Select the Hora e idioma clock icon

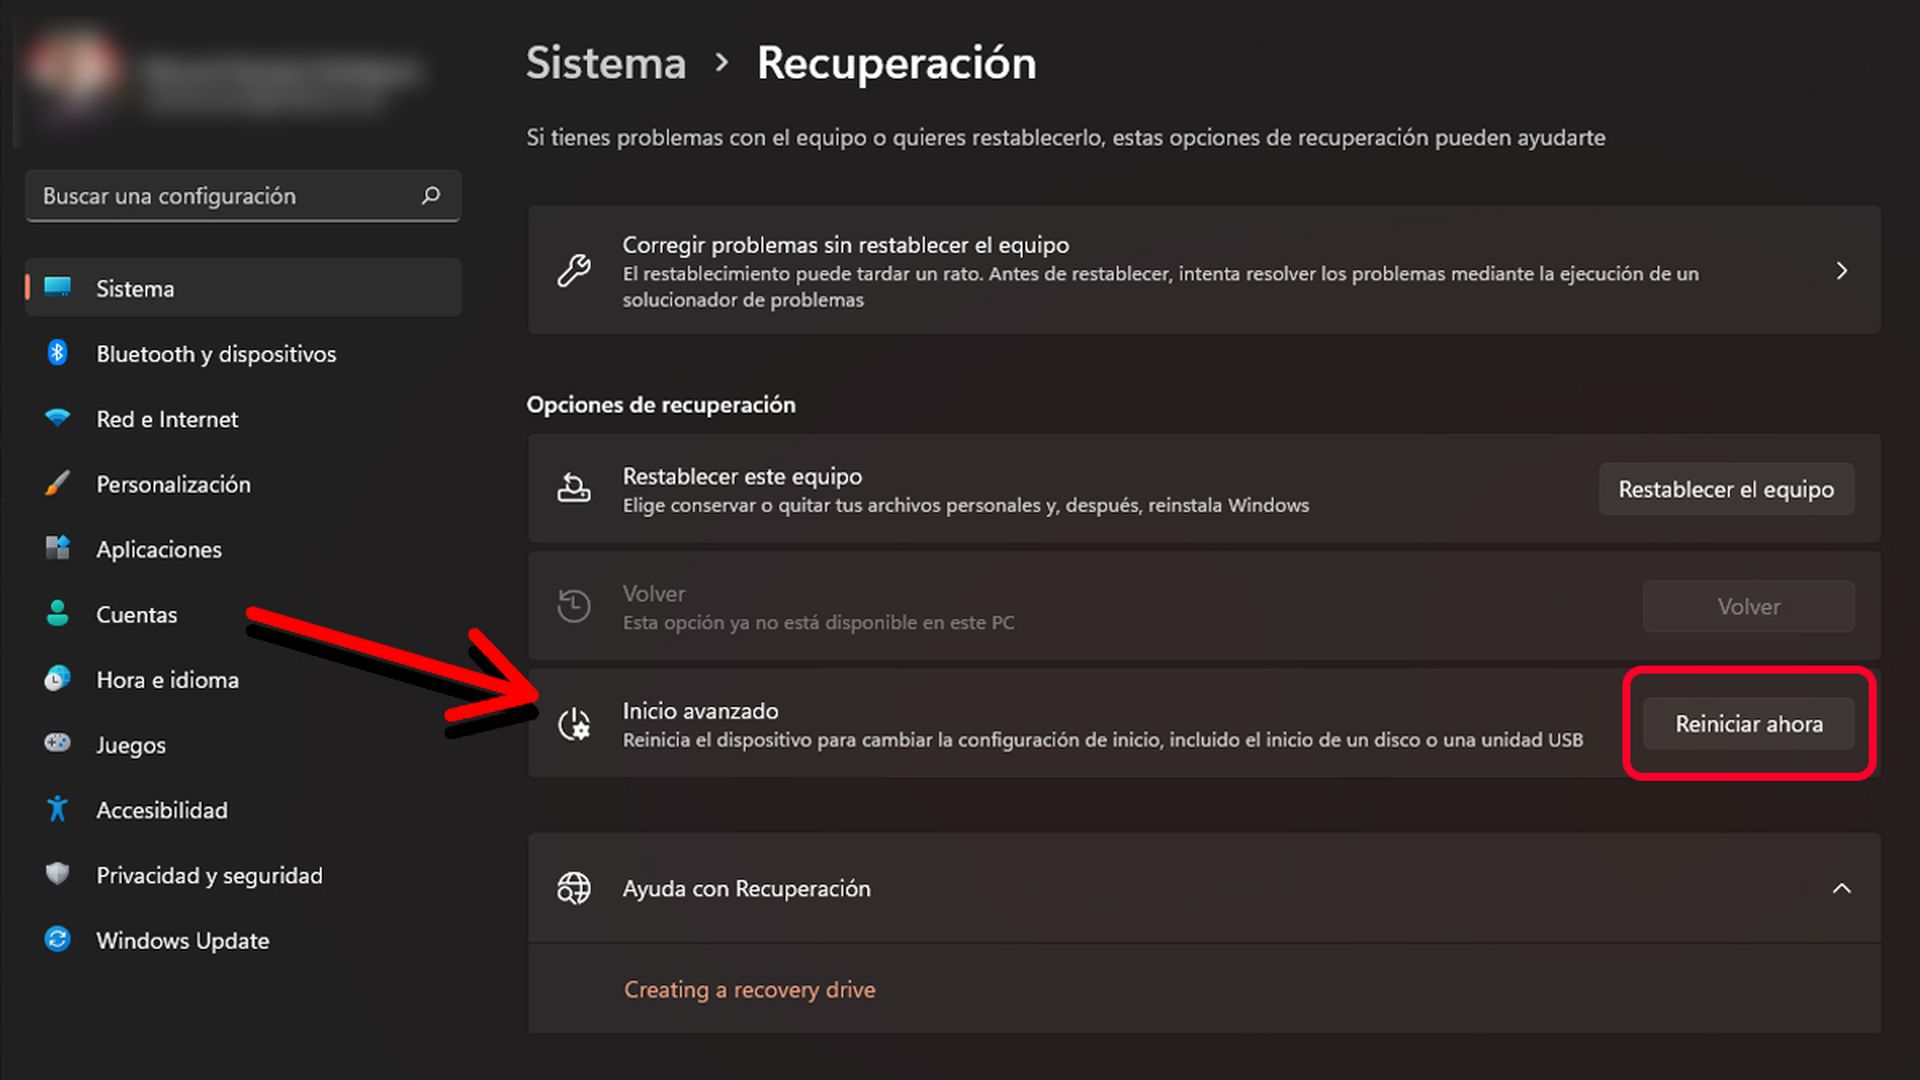(59, 679)
